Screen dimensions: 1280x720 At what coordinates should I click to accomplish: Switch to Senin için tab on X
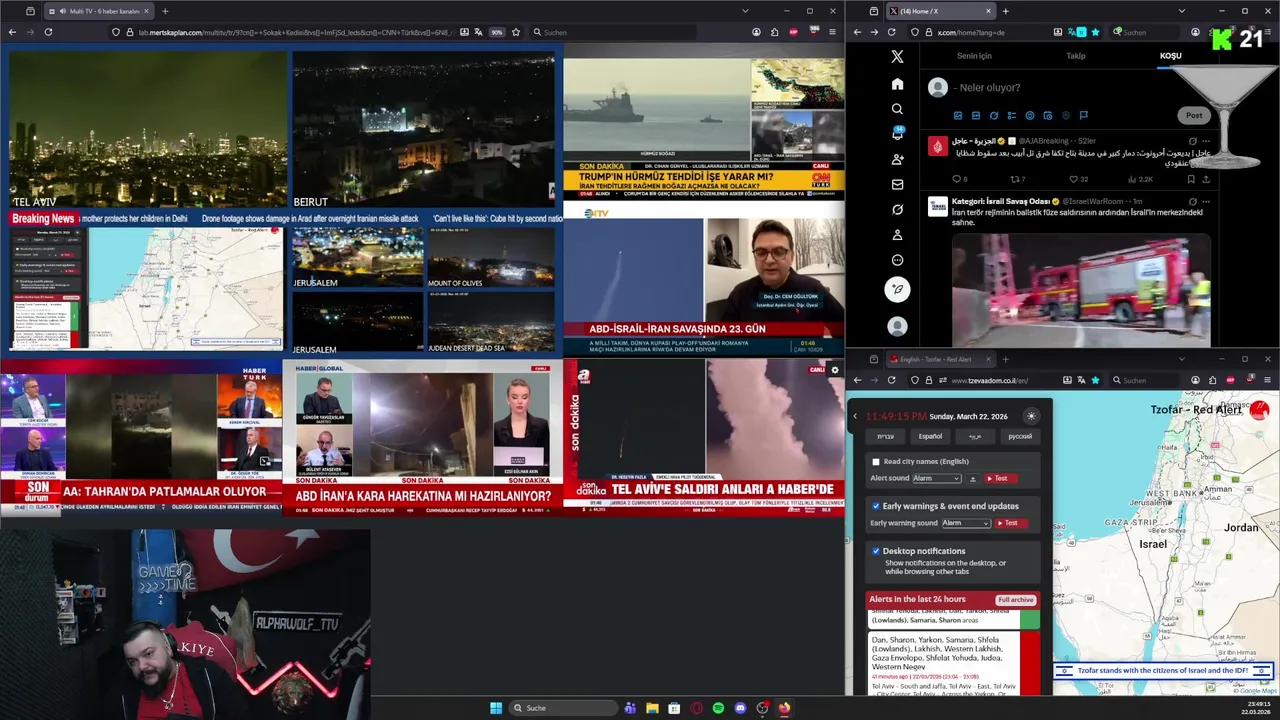[974, 56]
